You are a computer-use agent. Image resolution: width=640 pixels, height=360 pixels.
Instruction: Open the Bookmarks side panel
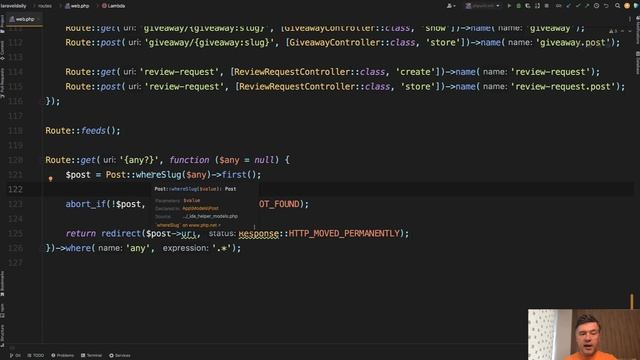coord(2,283)
